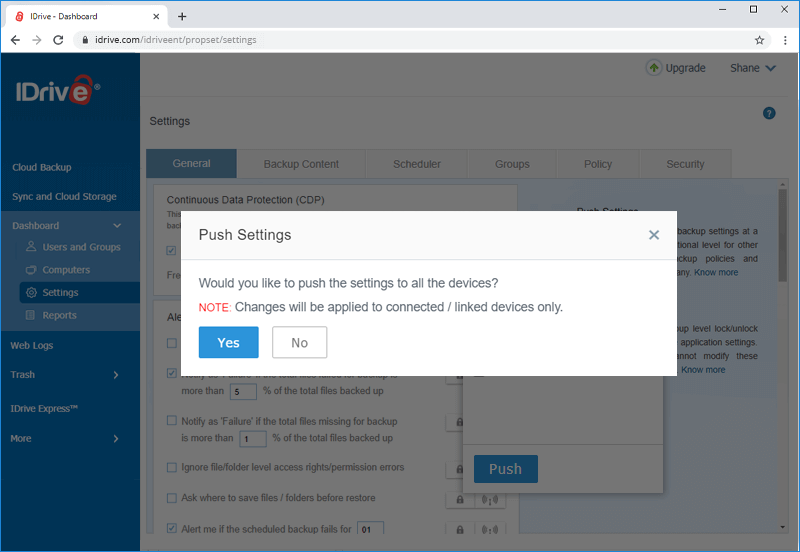Image resolution: width=800 pixels, height=552 pixels.
Task: Toggle Alert me if scheduled backup fails
Action: coord(172,529)
